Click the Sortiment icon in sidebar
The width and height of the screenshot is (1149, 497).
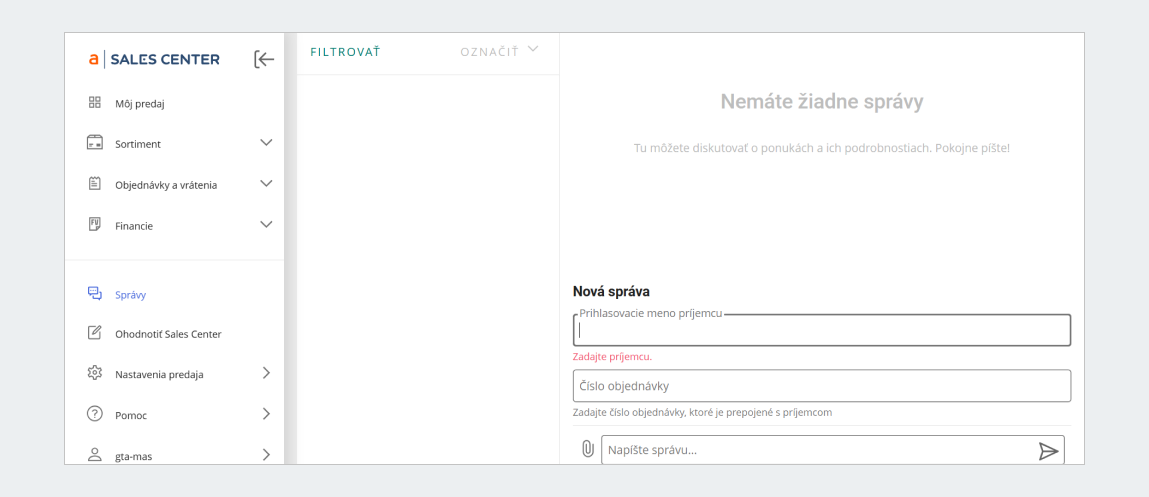95,143
